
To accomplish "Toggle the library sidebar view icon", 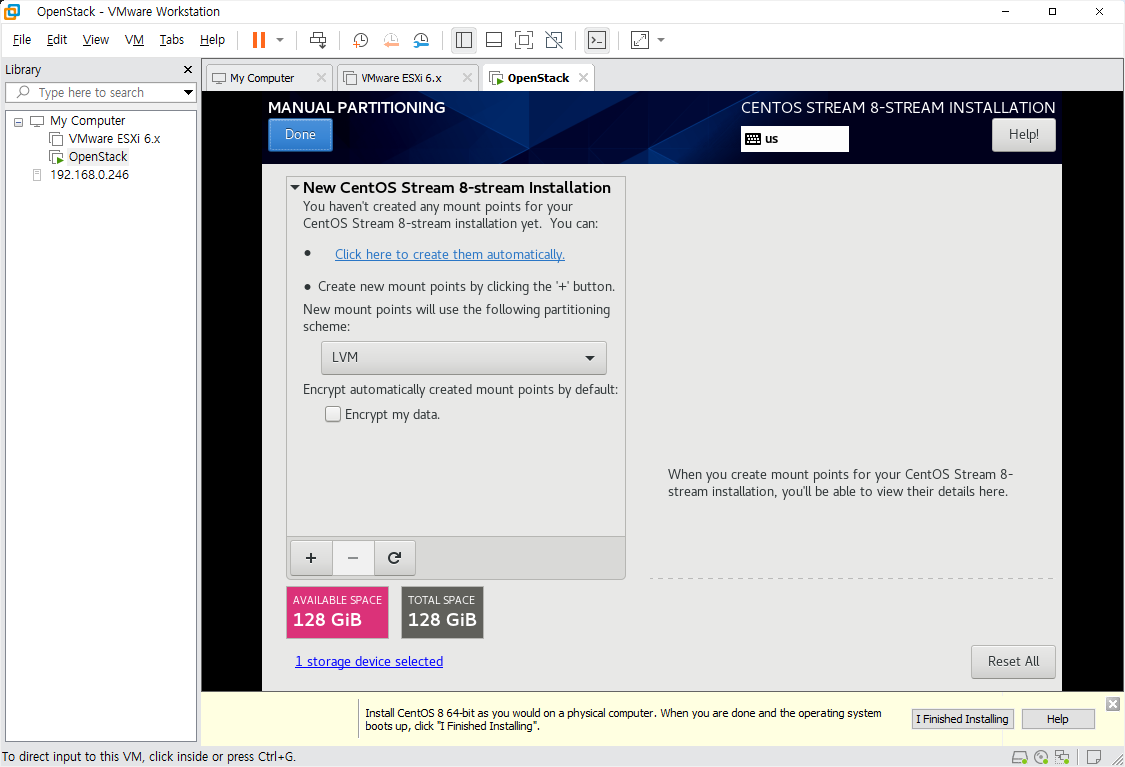I will pos(464,40).
